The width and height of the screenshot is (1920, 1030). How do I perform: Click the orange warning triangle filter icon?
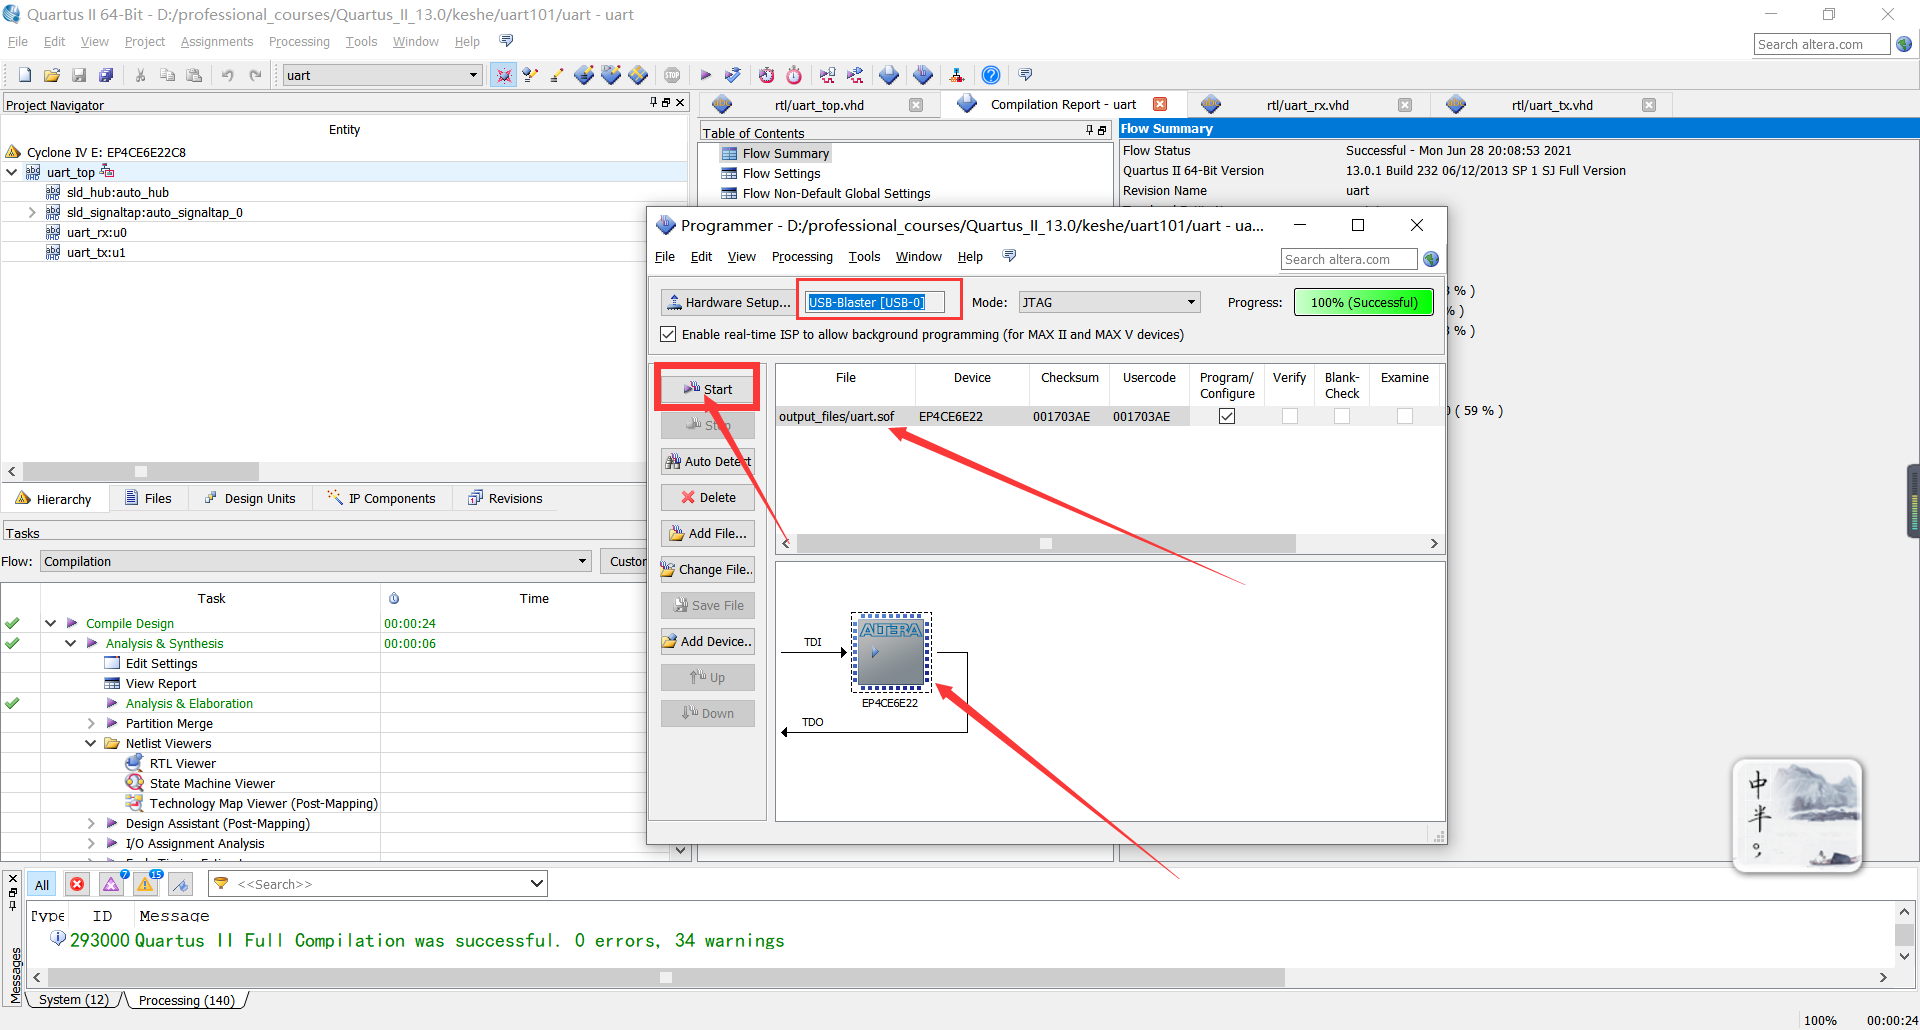(x=146, y=884)
